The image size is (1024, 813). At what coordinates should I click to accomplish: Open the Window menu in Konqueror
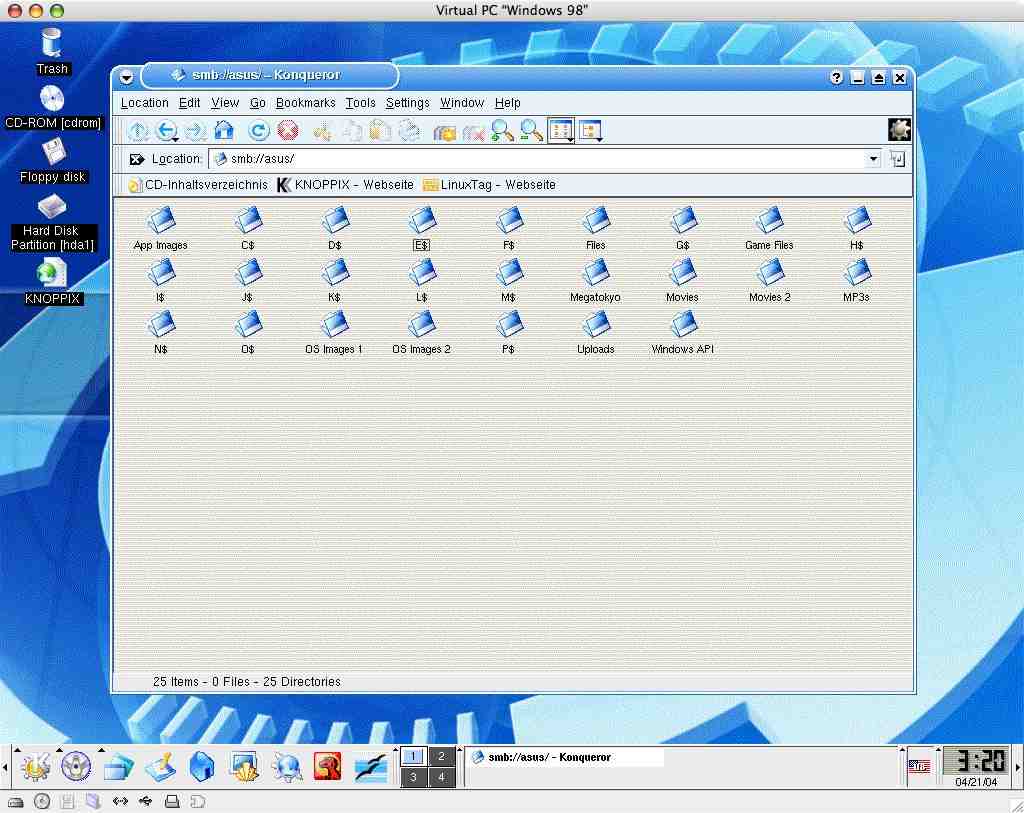coord(462,103)
